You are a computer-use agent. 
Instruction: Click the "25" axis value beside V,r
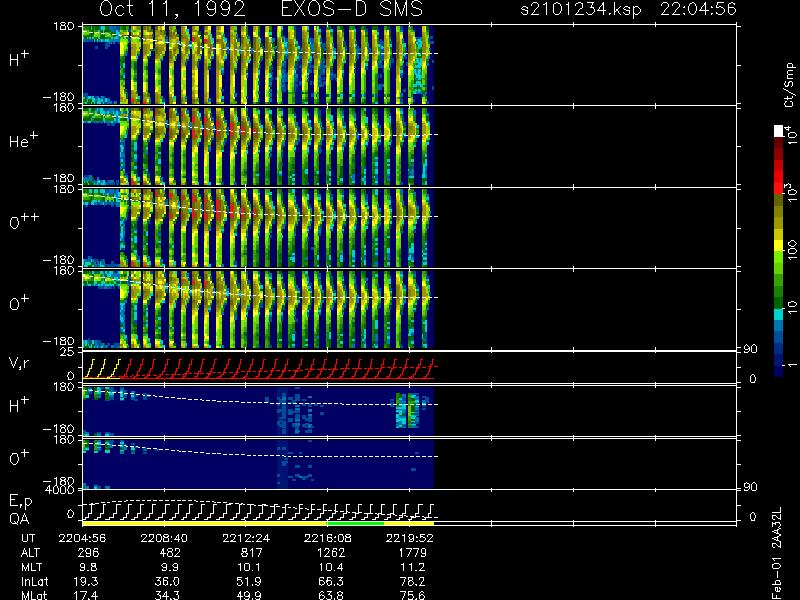(x=69, y=352)
